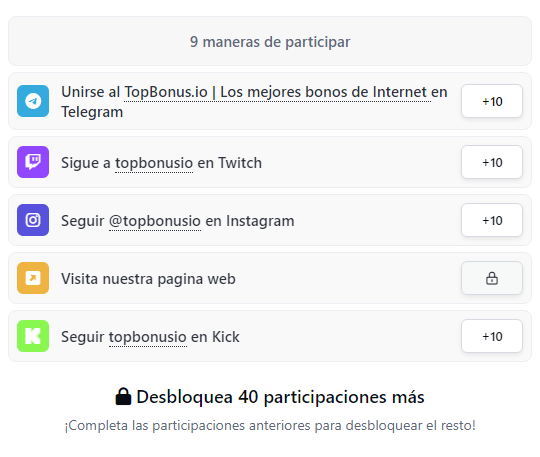
Task: Select the 9 maneras de participar header
Action: [x=270, y=41]
